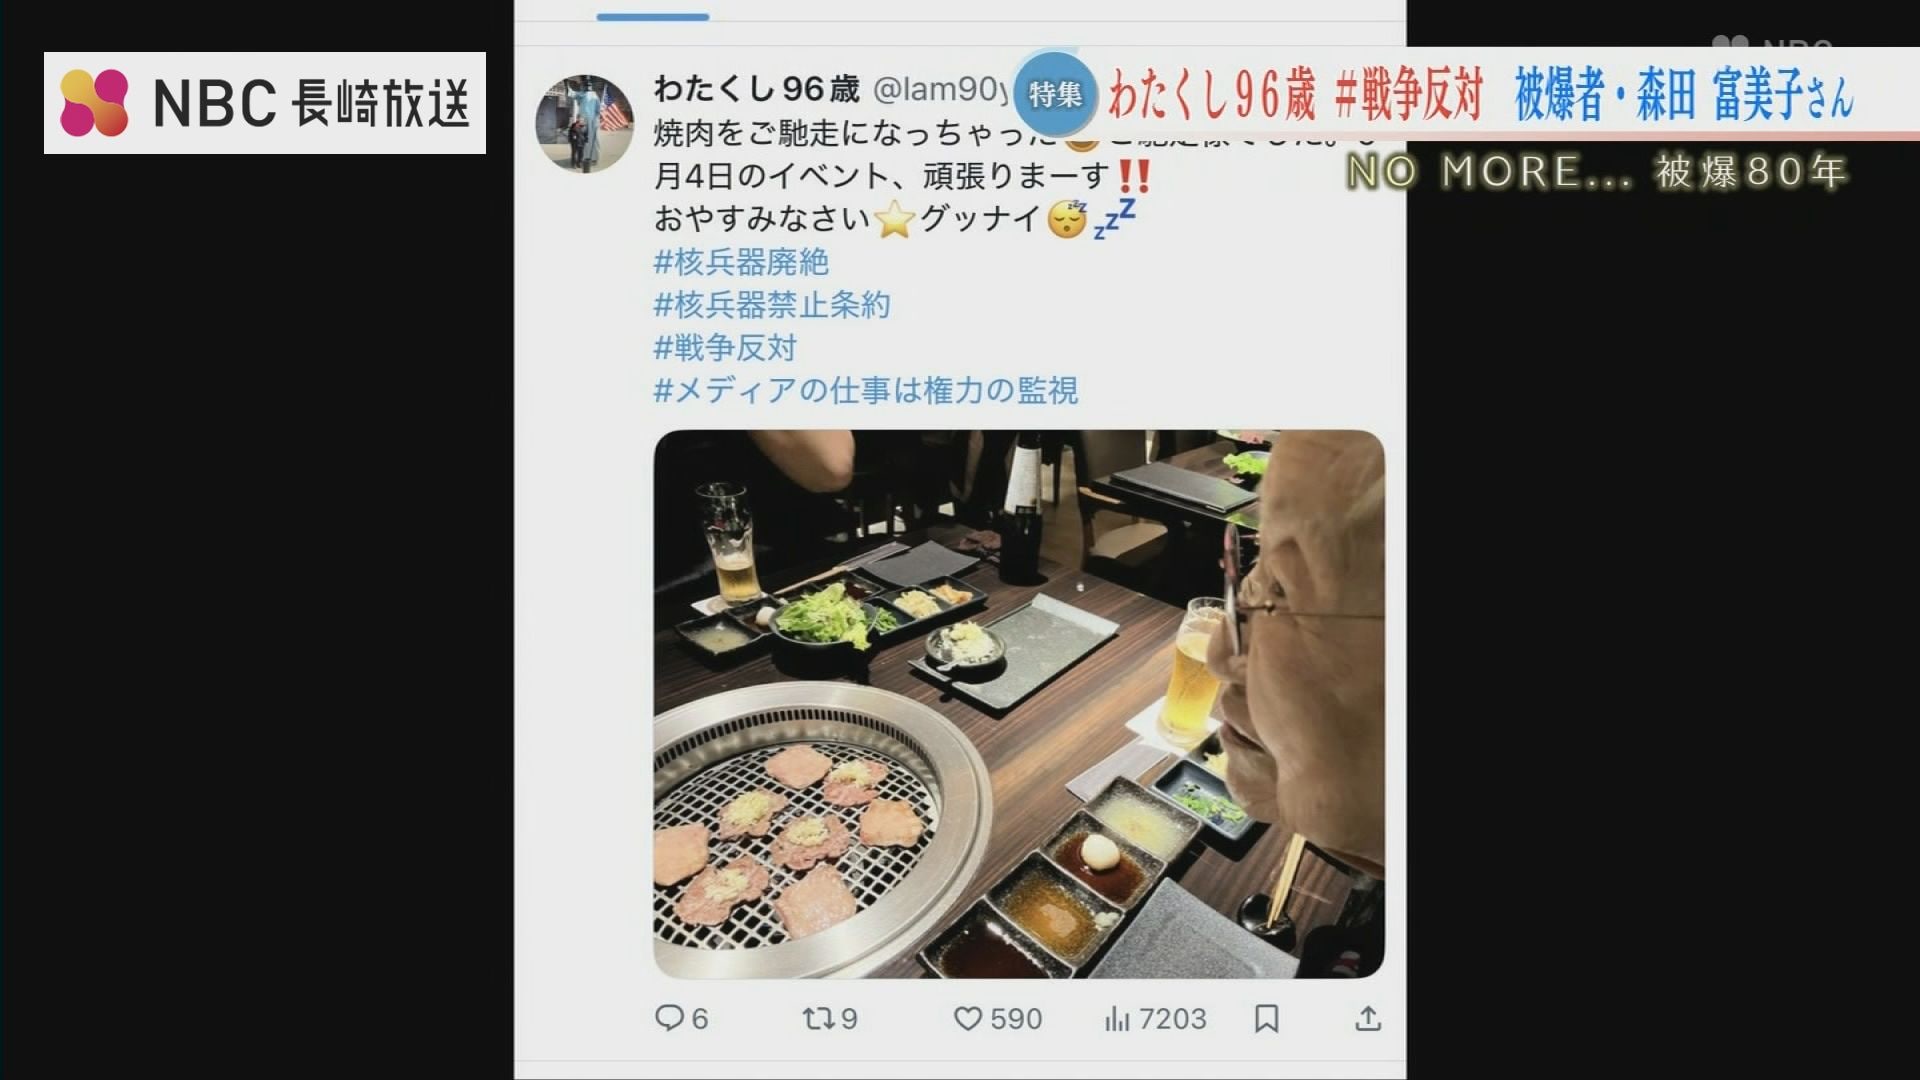Click the reply comment bubble icon

pyautogui.click(x=668, y=1018)
